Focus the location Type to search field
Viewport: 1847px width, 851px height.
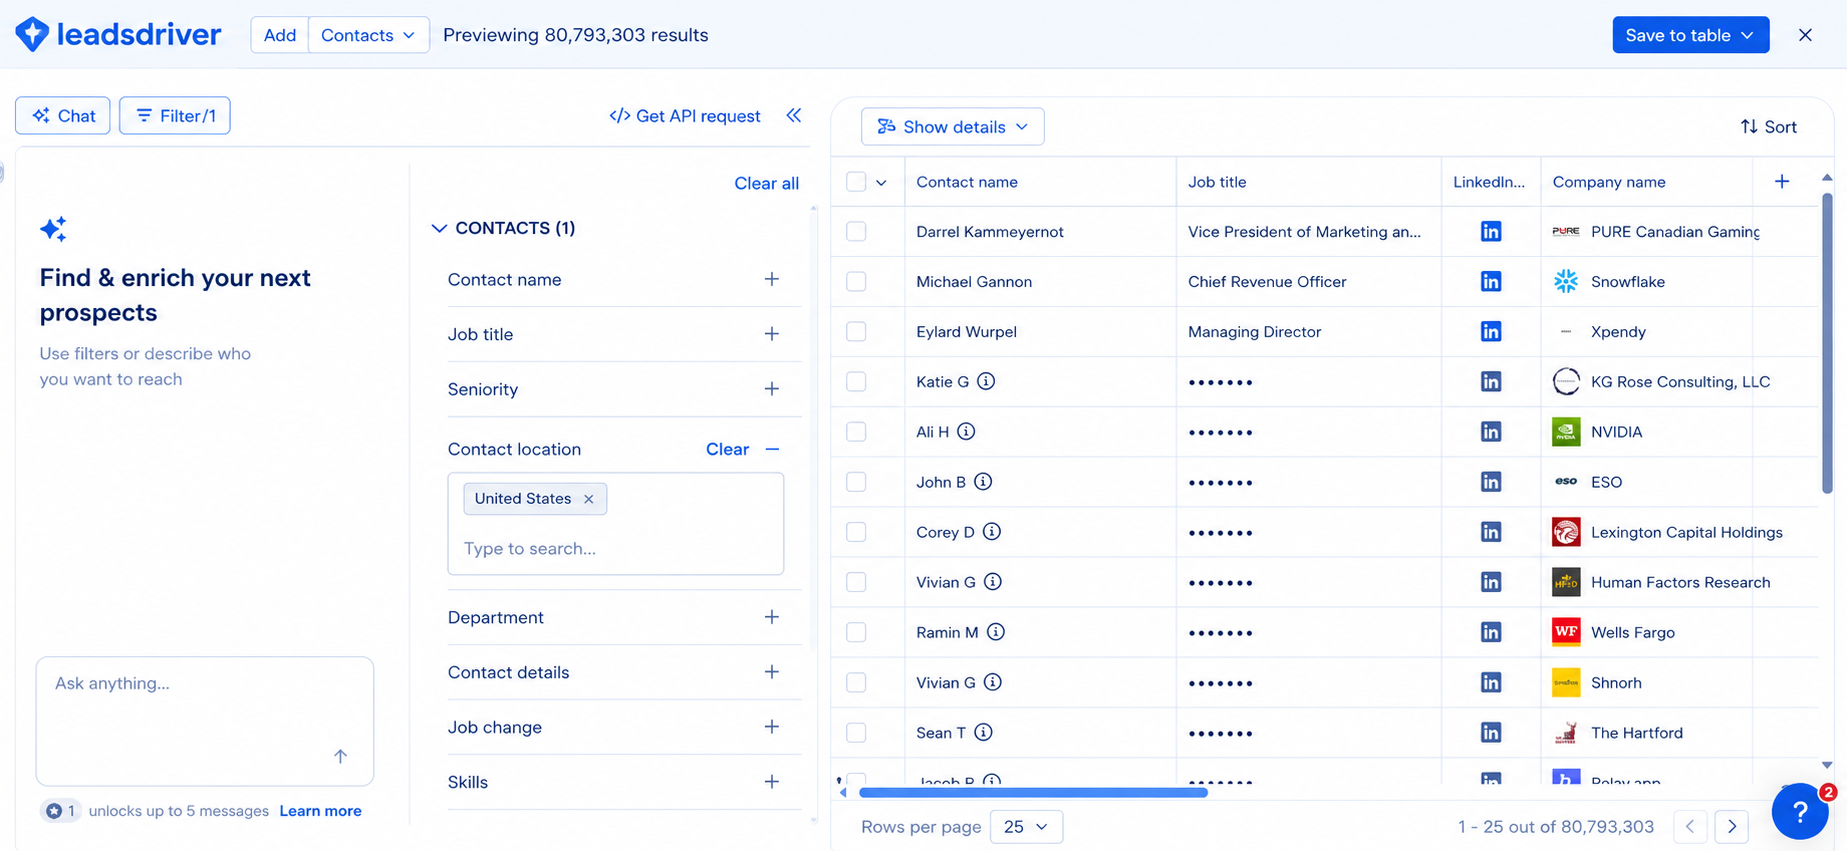[x=615, y=548]
